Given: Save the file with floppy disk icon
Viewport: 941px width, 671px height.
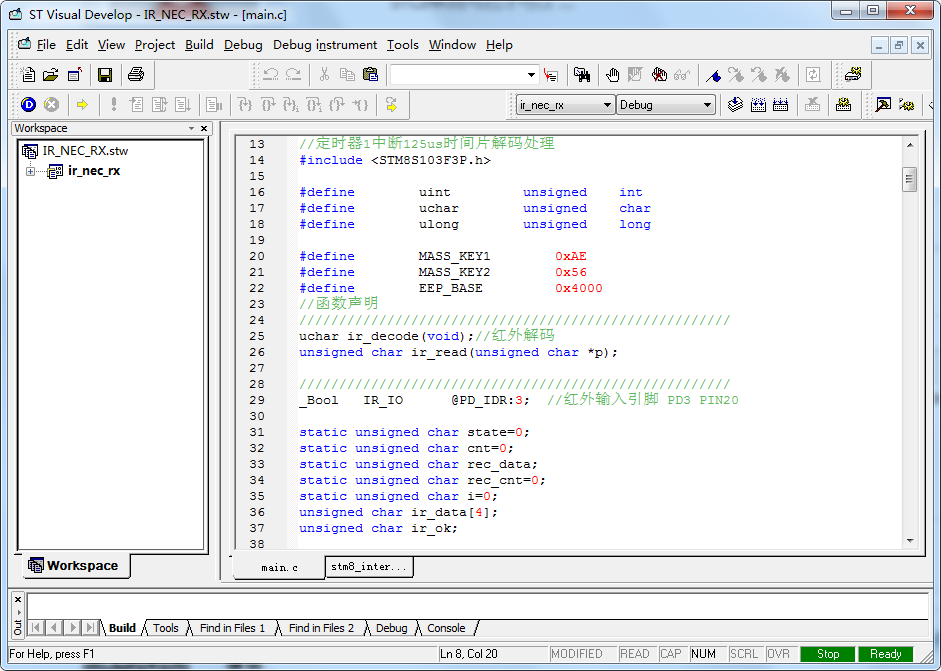Looking at the screenshot, I should point(105,74).
